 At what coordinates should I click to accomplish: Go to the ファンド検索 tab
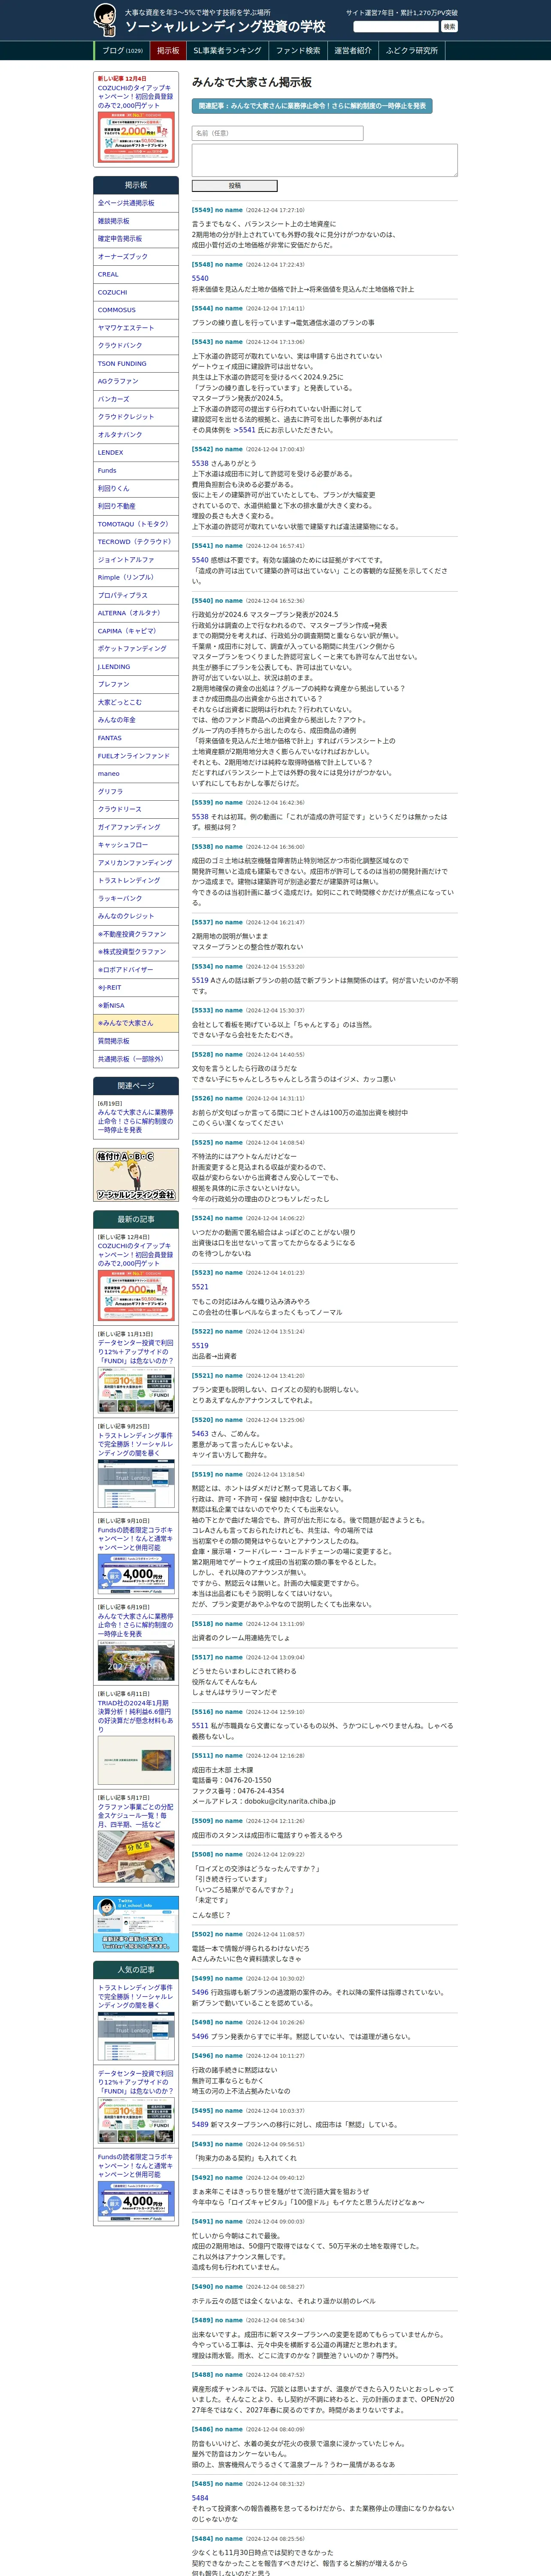298,51
